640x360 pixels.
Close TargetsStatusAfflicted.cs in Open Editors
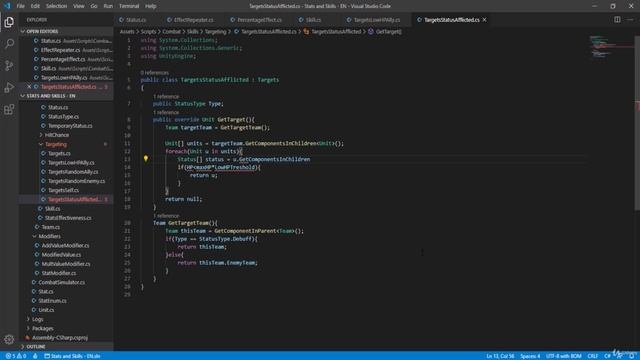(29, 87)
